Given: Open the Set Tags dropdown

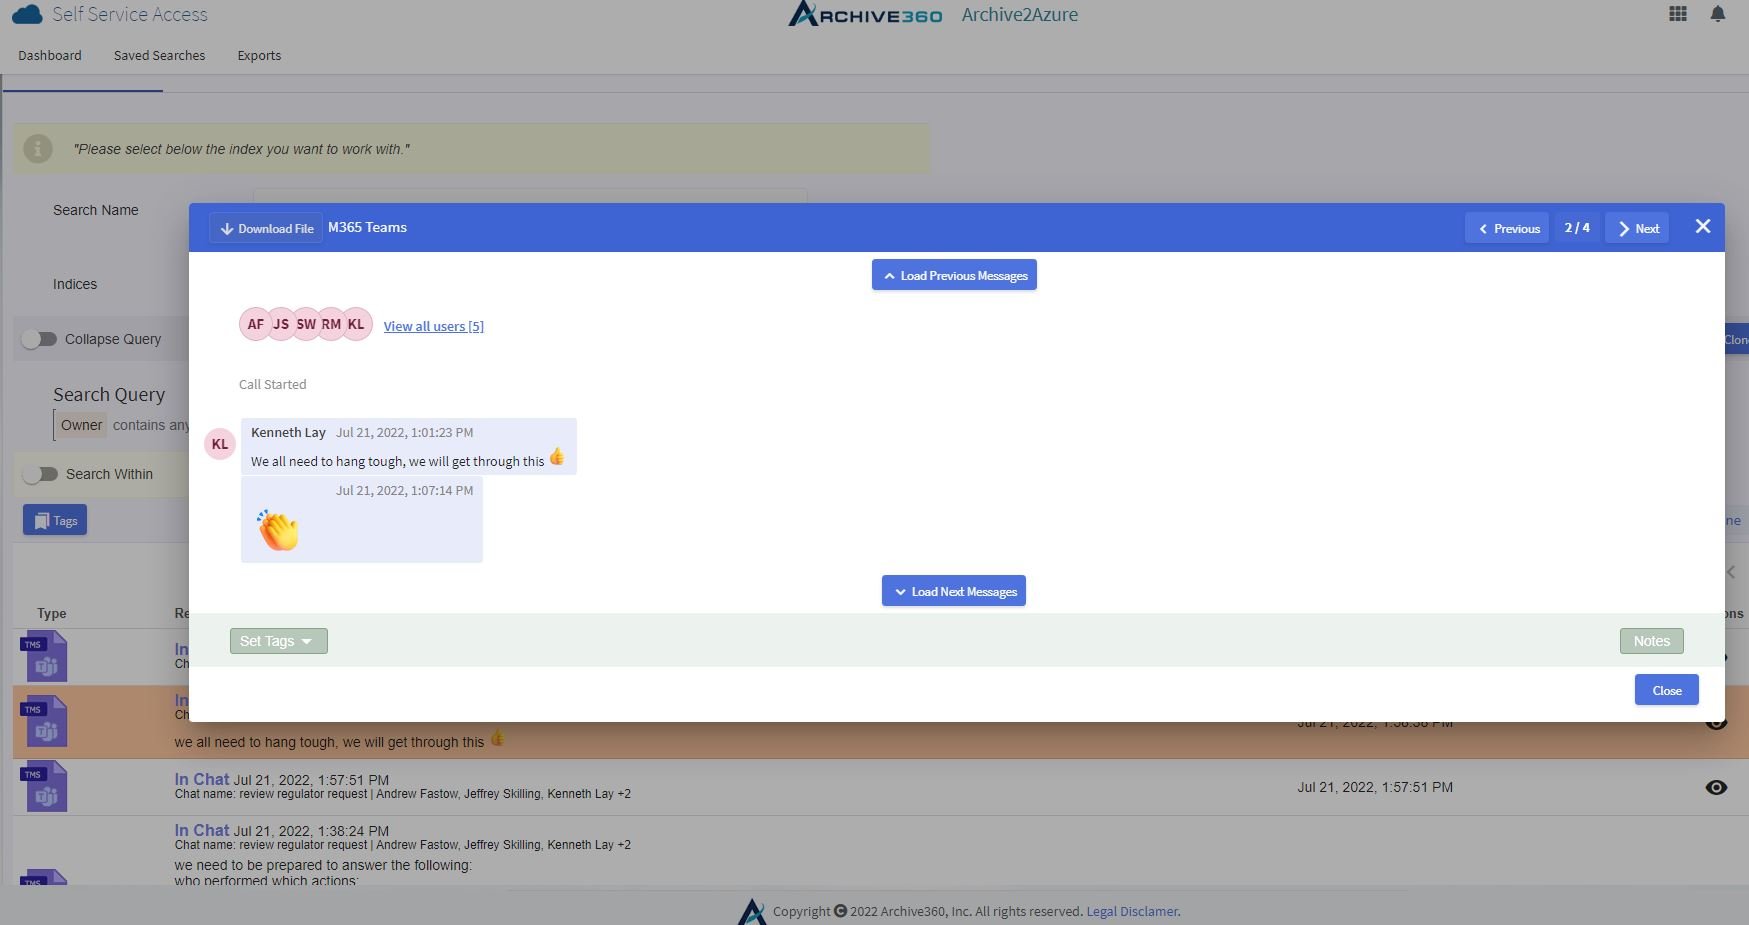Looking at the screenshot, I should [278, 641].
